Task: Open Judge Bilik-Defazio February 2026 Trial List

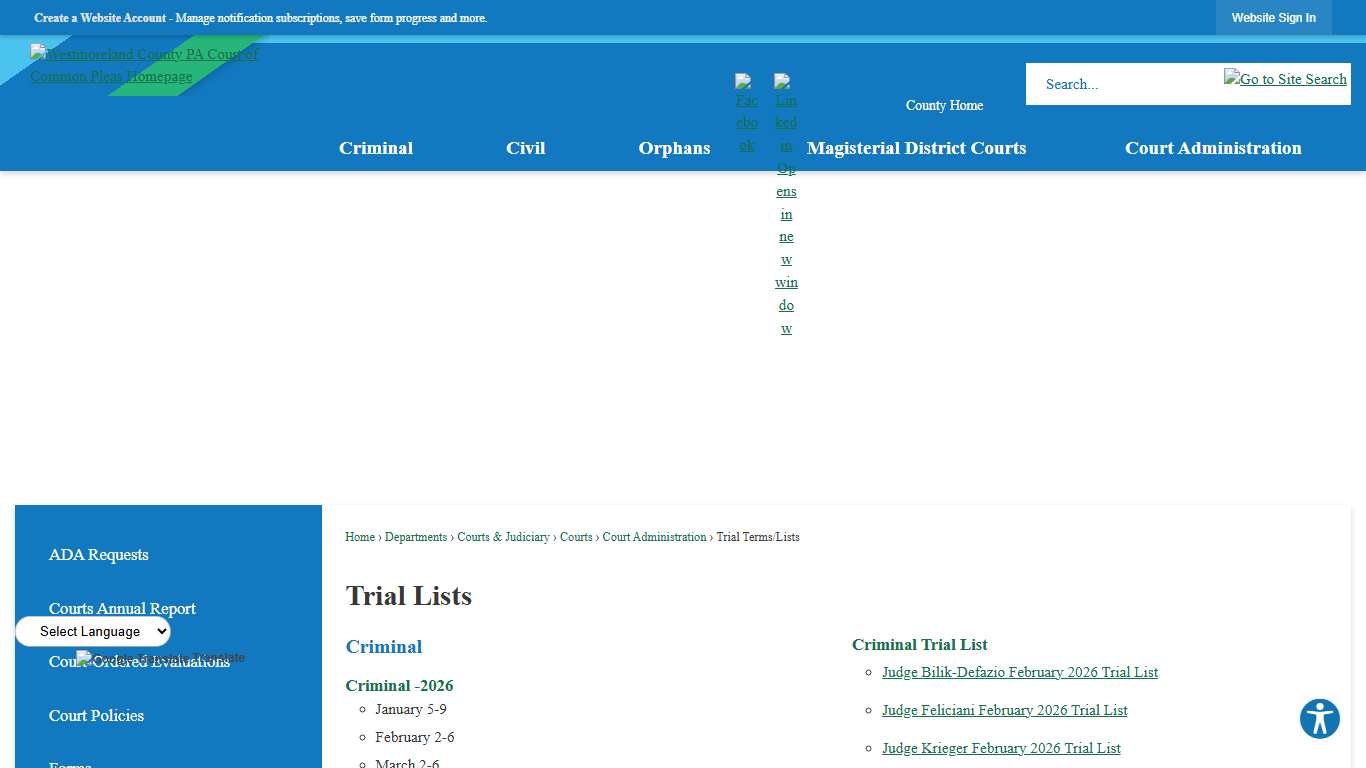Action: [x=1020, y=672]
